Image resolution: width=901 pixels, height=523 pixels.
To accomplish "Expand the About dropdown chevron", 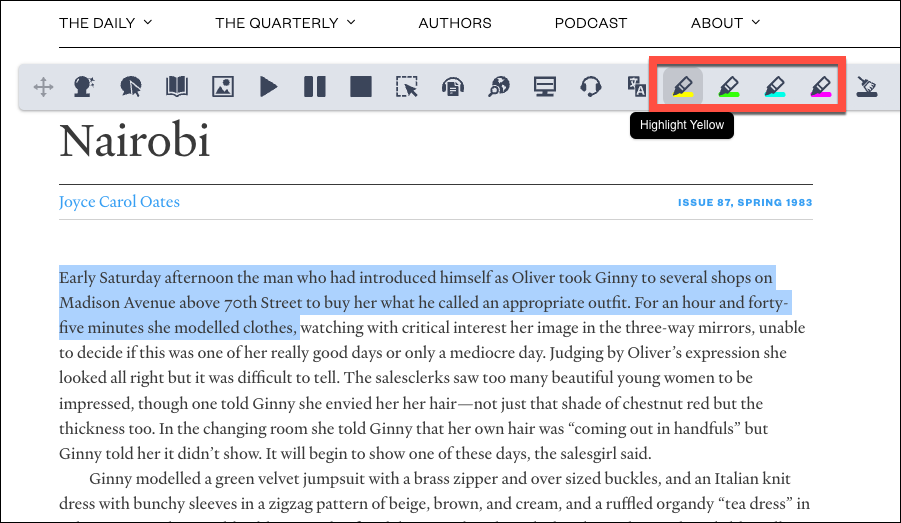I will tap(756, 22).
